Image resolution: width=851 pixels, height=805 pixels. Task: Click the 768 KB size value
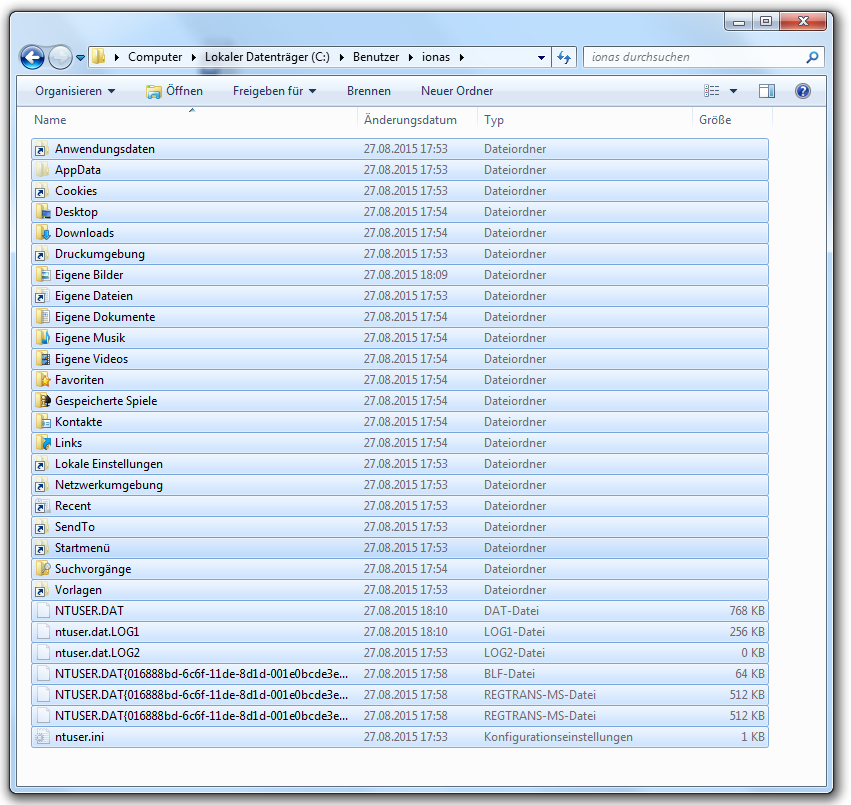pos(747,611)
